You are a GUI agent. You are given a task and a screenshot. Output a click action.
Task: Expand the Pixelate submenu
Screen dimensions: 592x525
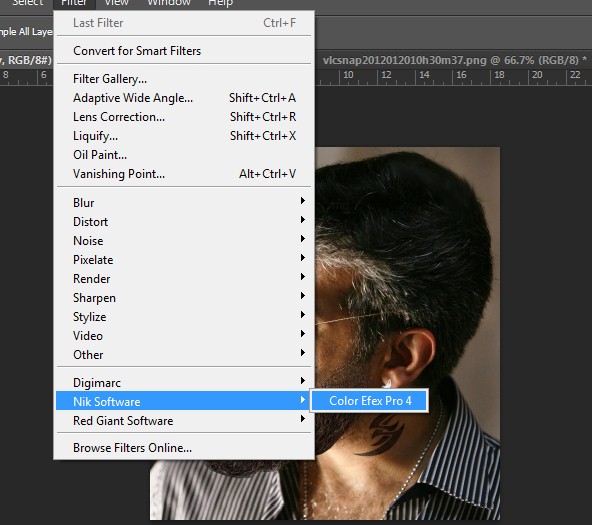pyautogui.click(x=184, y=260)
